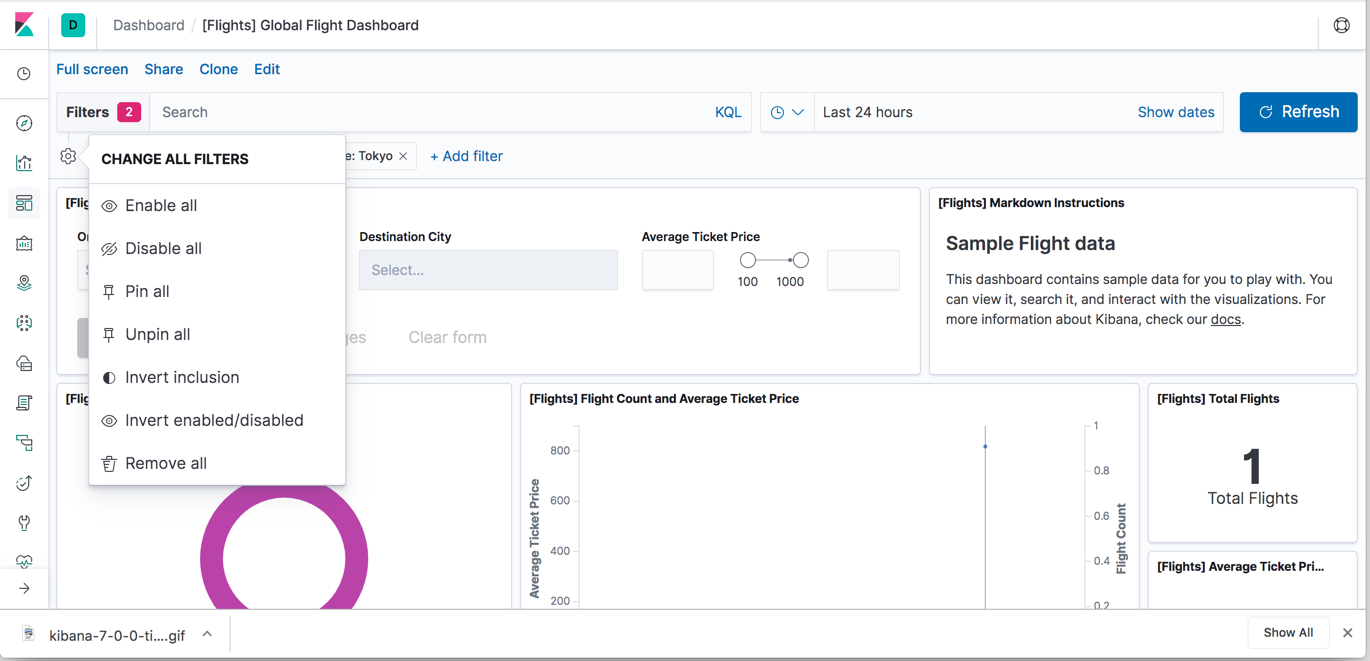Screen dimensions: 1370x661
Task: Click the recently viewed clock icon
Action: [x=24, y=74]
